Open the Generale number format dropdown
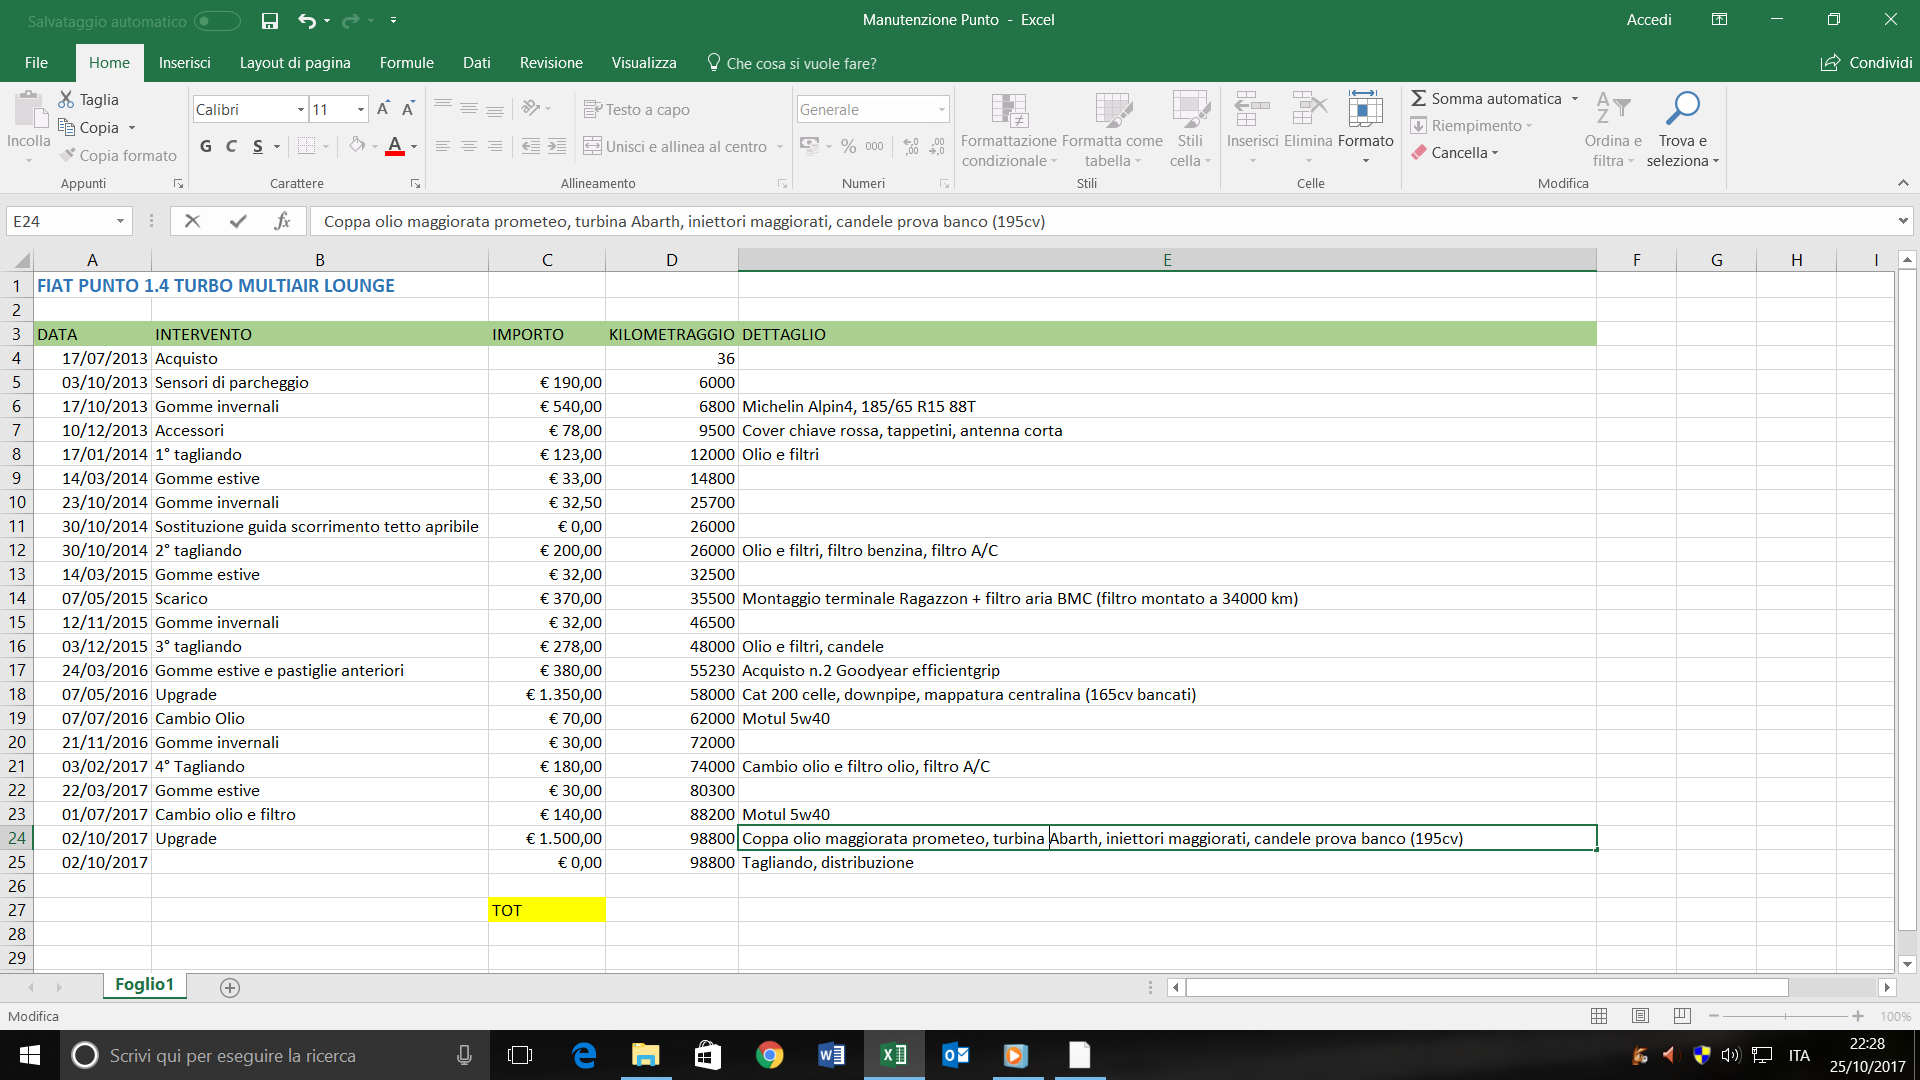Image resolution: width=1920 pixels, height=1080 pixels. [941, 109]
